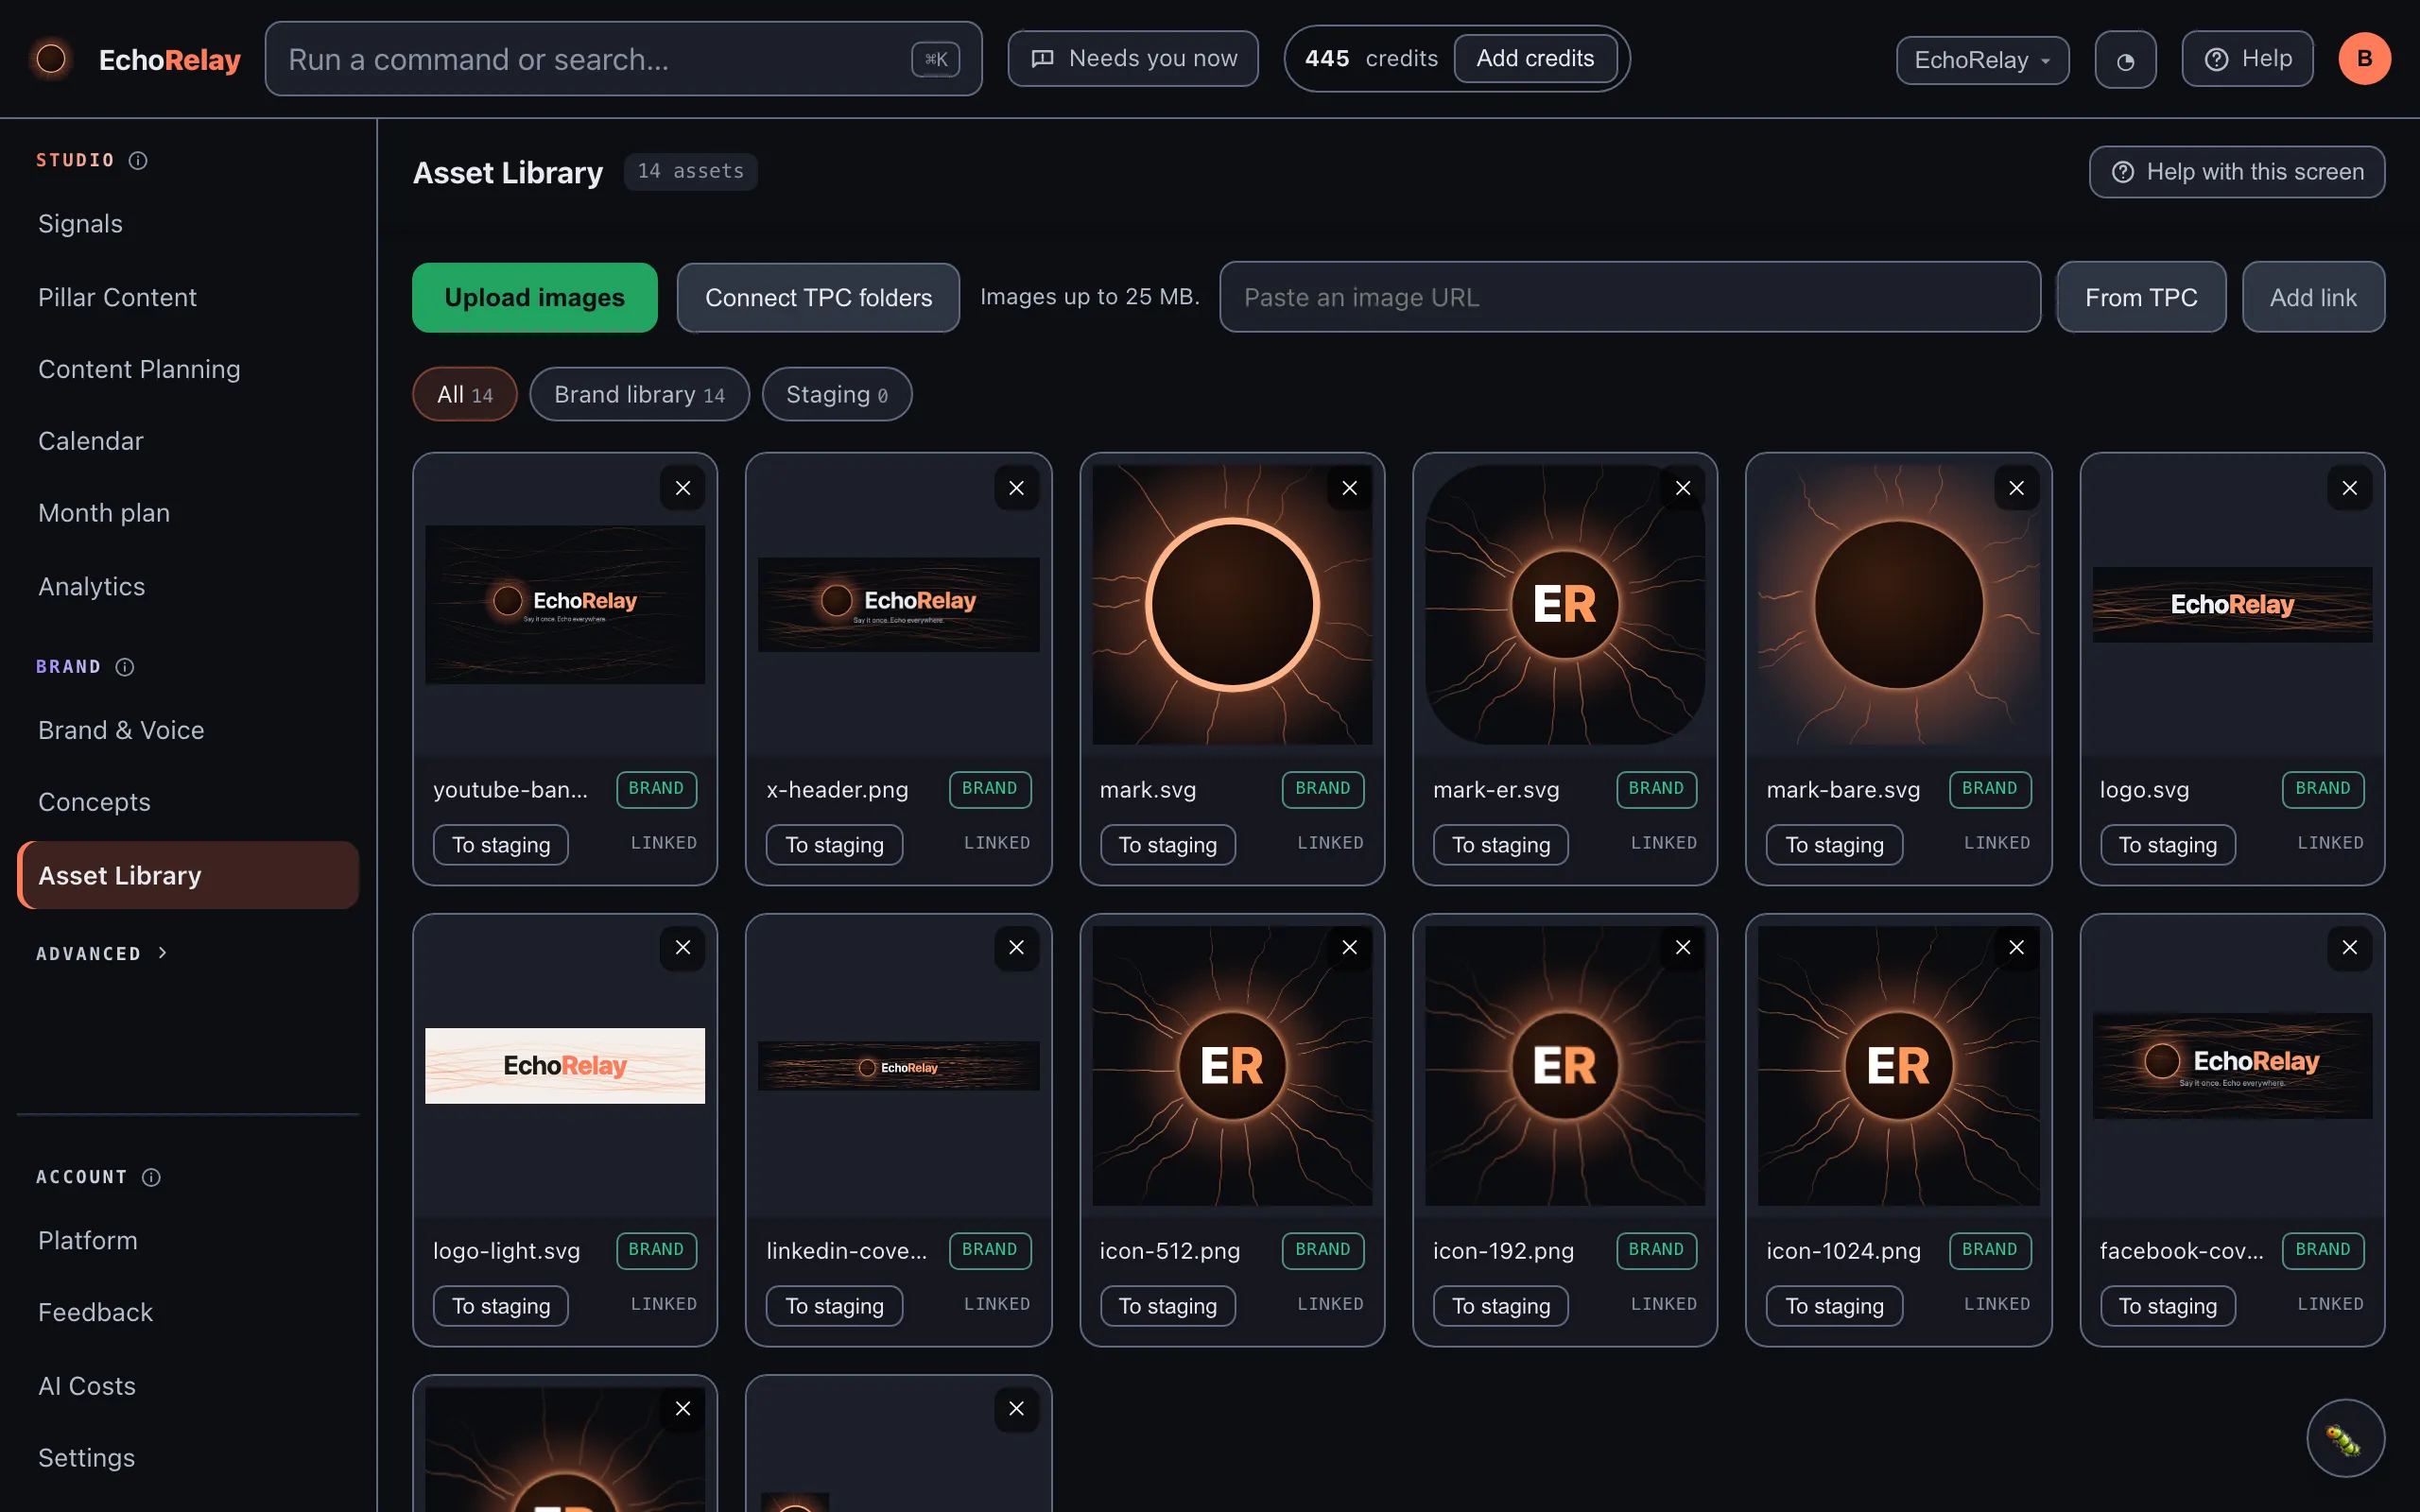2420x1512 pixels.
Task: Focus the command search field
Action: pos(623,59)
